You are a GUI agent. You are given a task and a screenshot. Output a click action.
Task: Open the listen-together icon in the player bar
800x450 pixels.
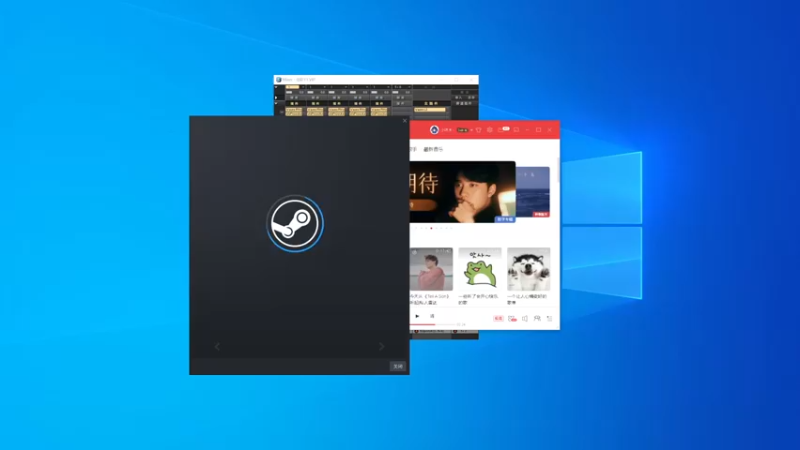click(537, 318)
